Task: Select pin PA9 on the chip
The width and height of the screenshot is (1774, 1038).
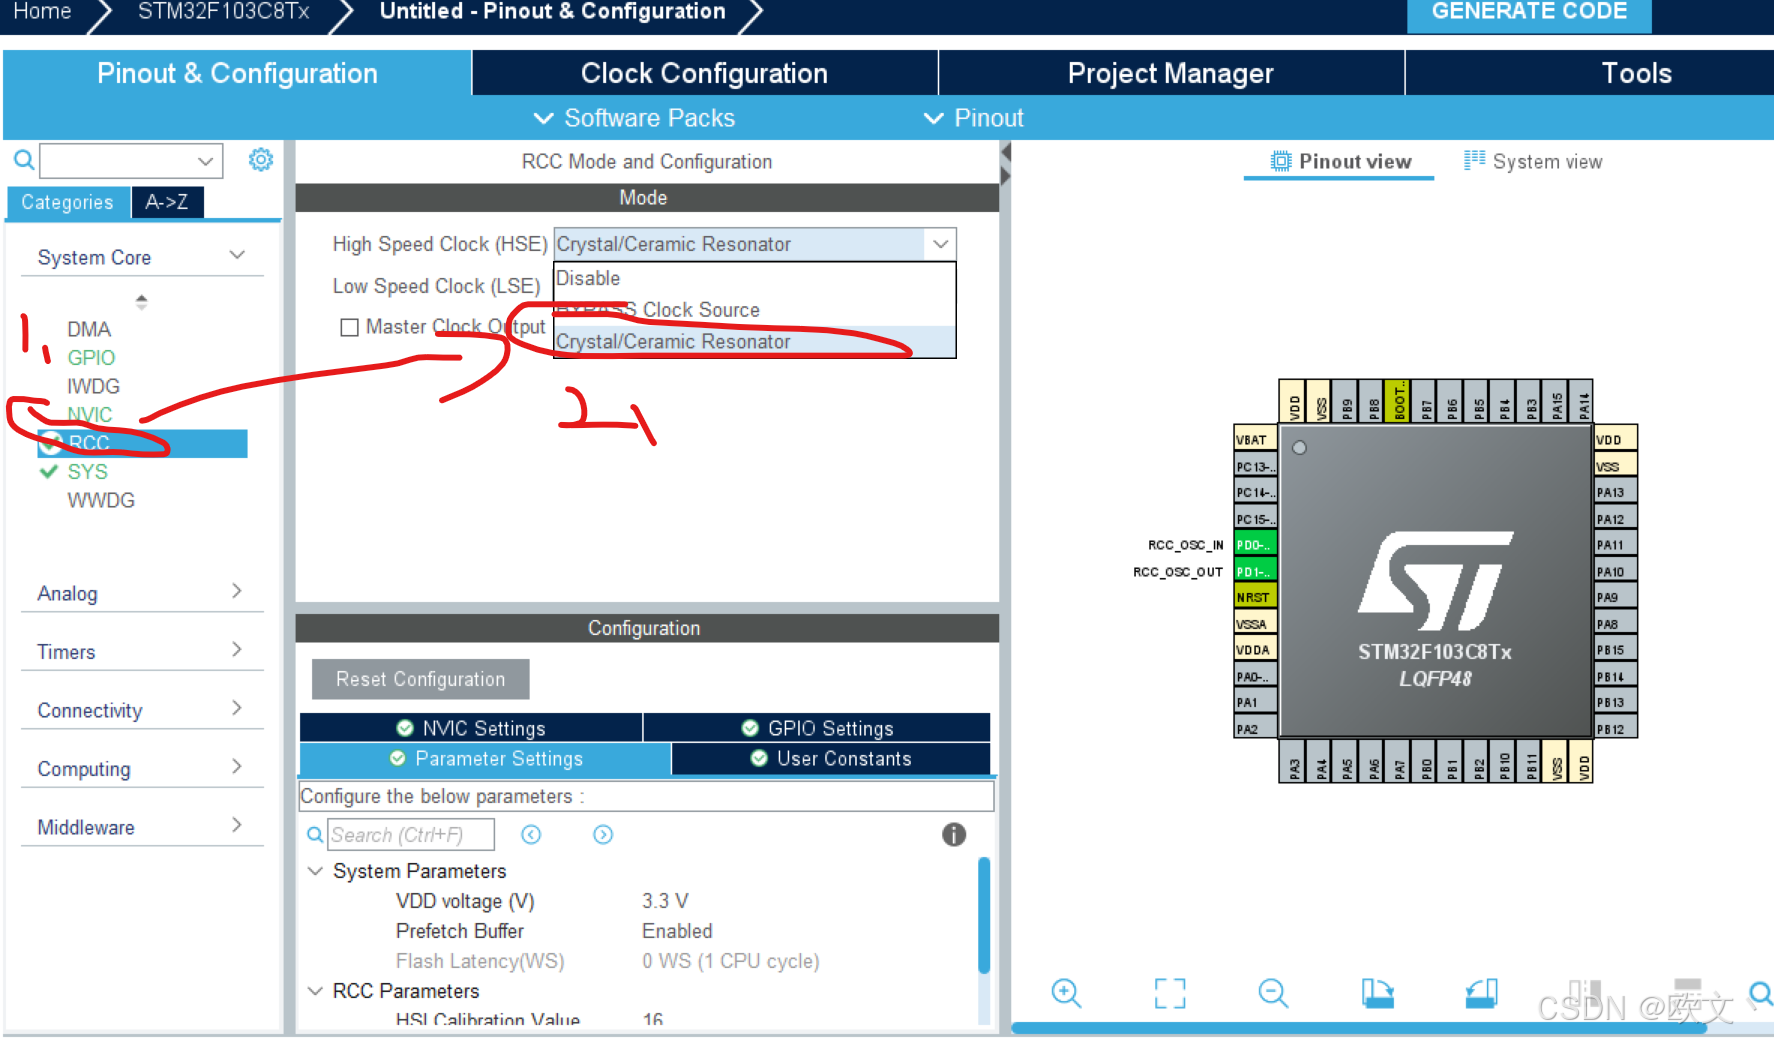Action: [x=1615, y=597]
